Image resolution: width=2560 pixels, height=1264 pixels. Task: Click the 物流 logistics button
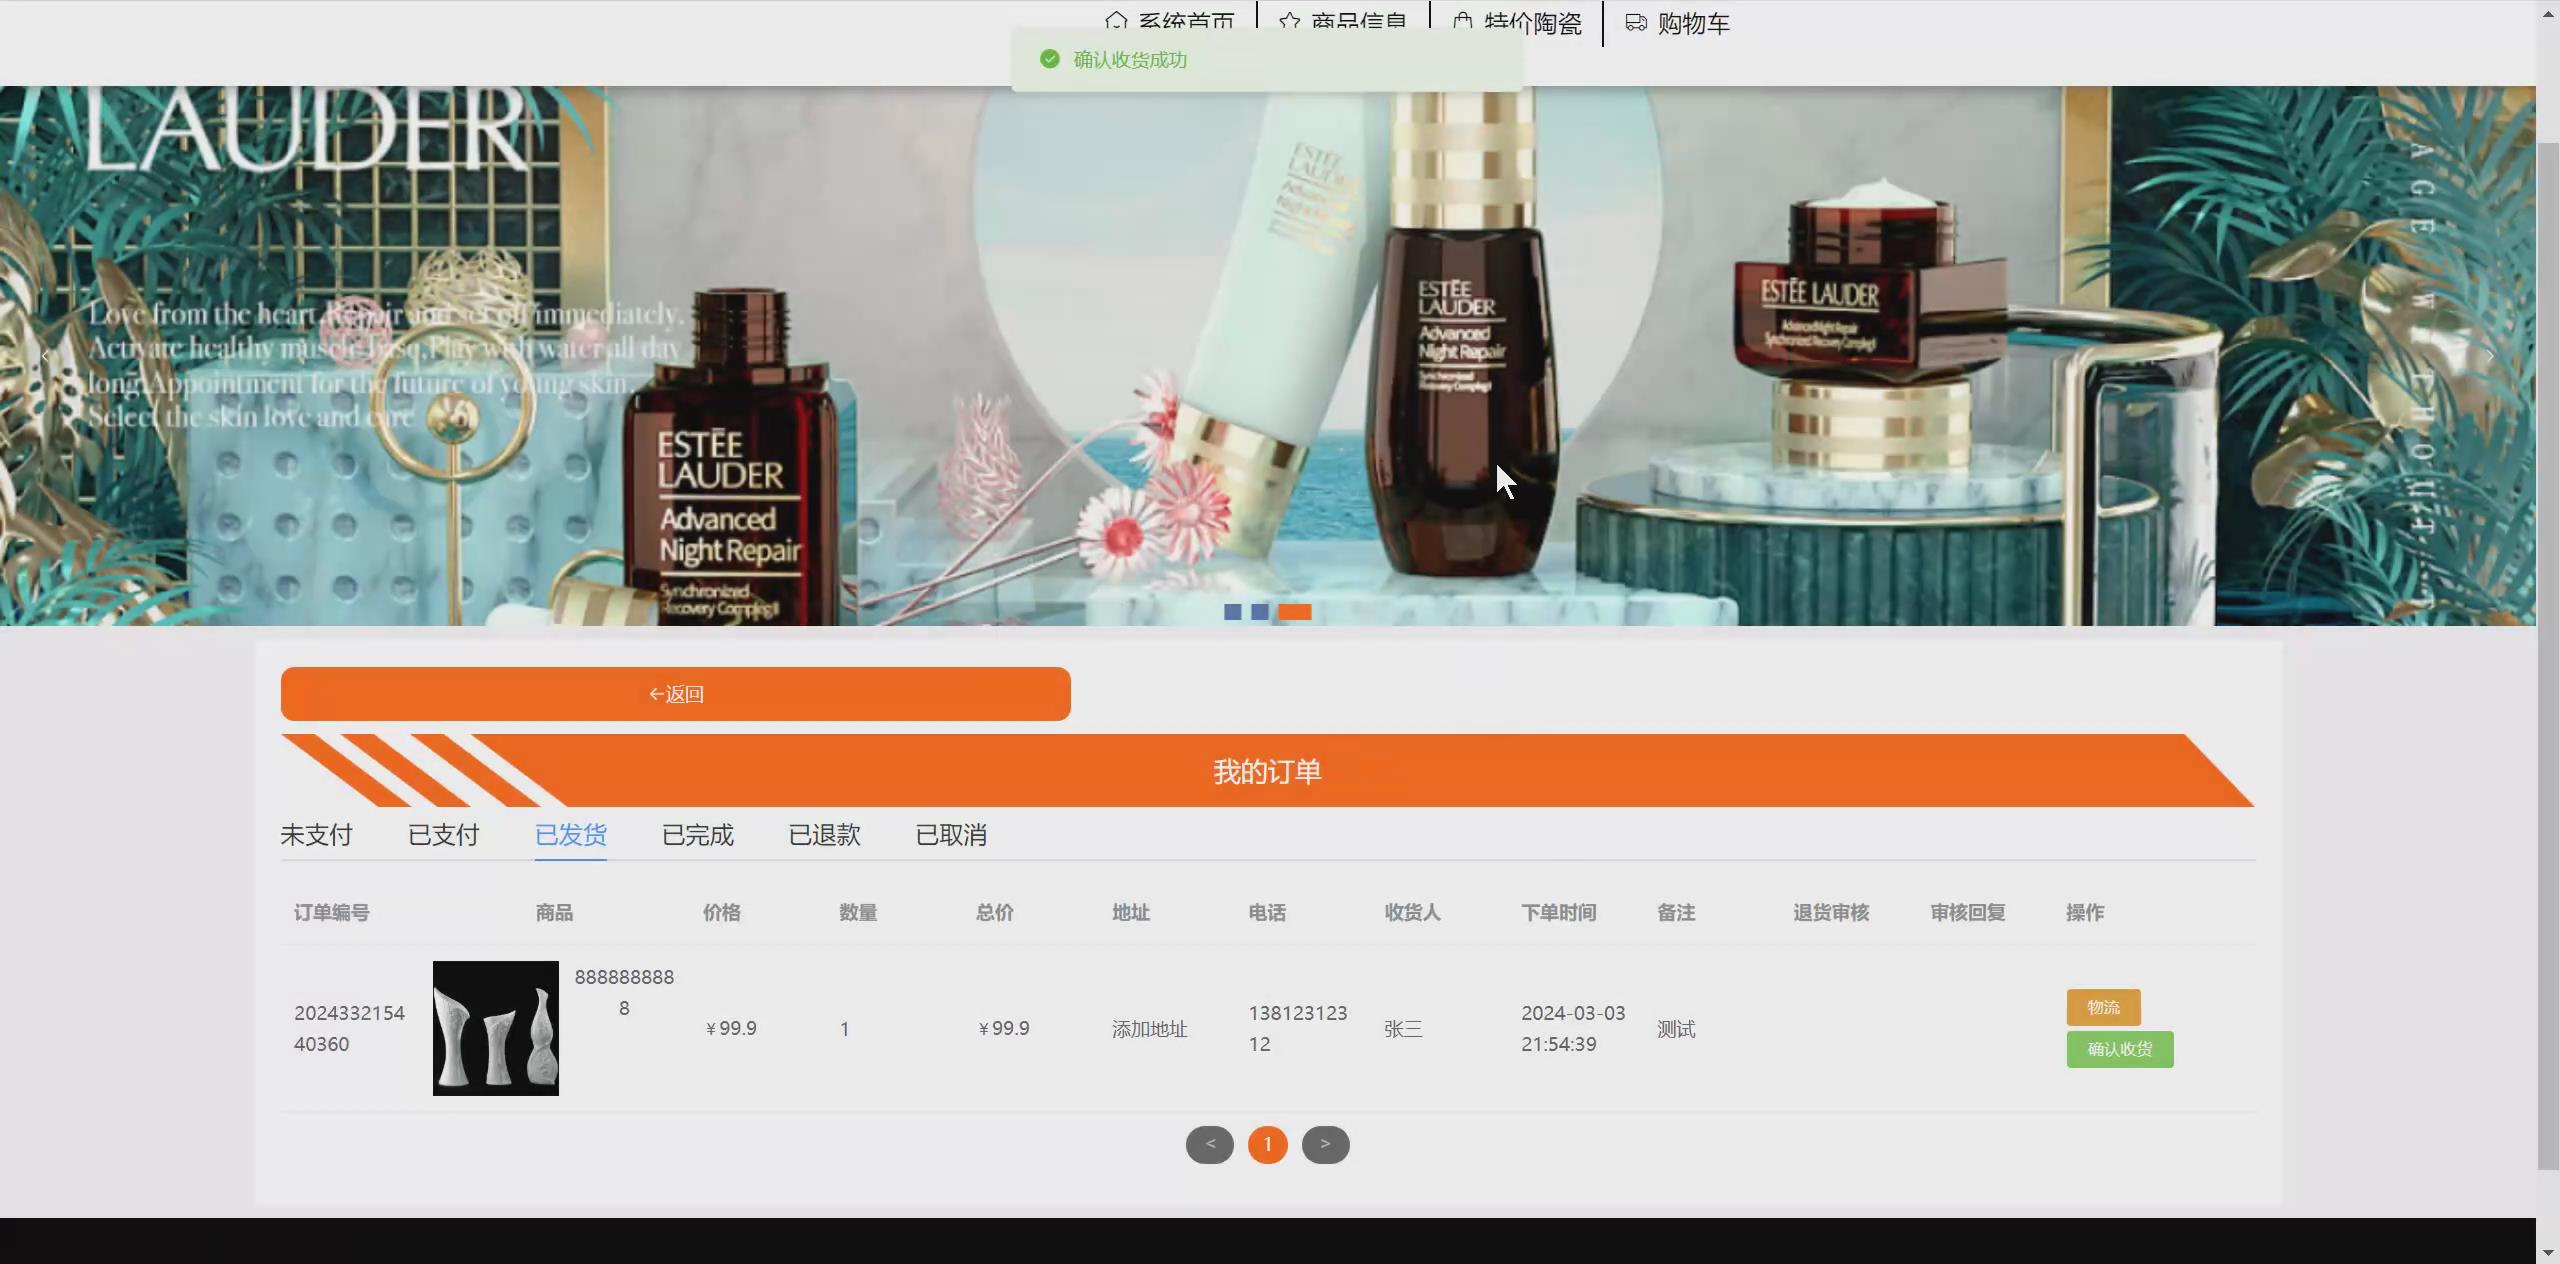(2103, 1007)
